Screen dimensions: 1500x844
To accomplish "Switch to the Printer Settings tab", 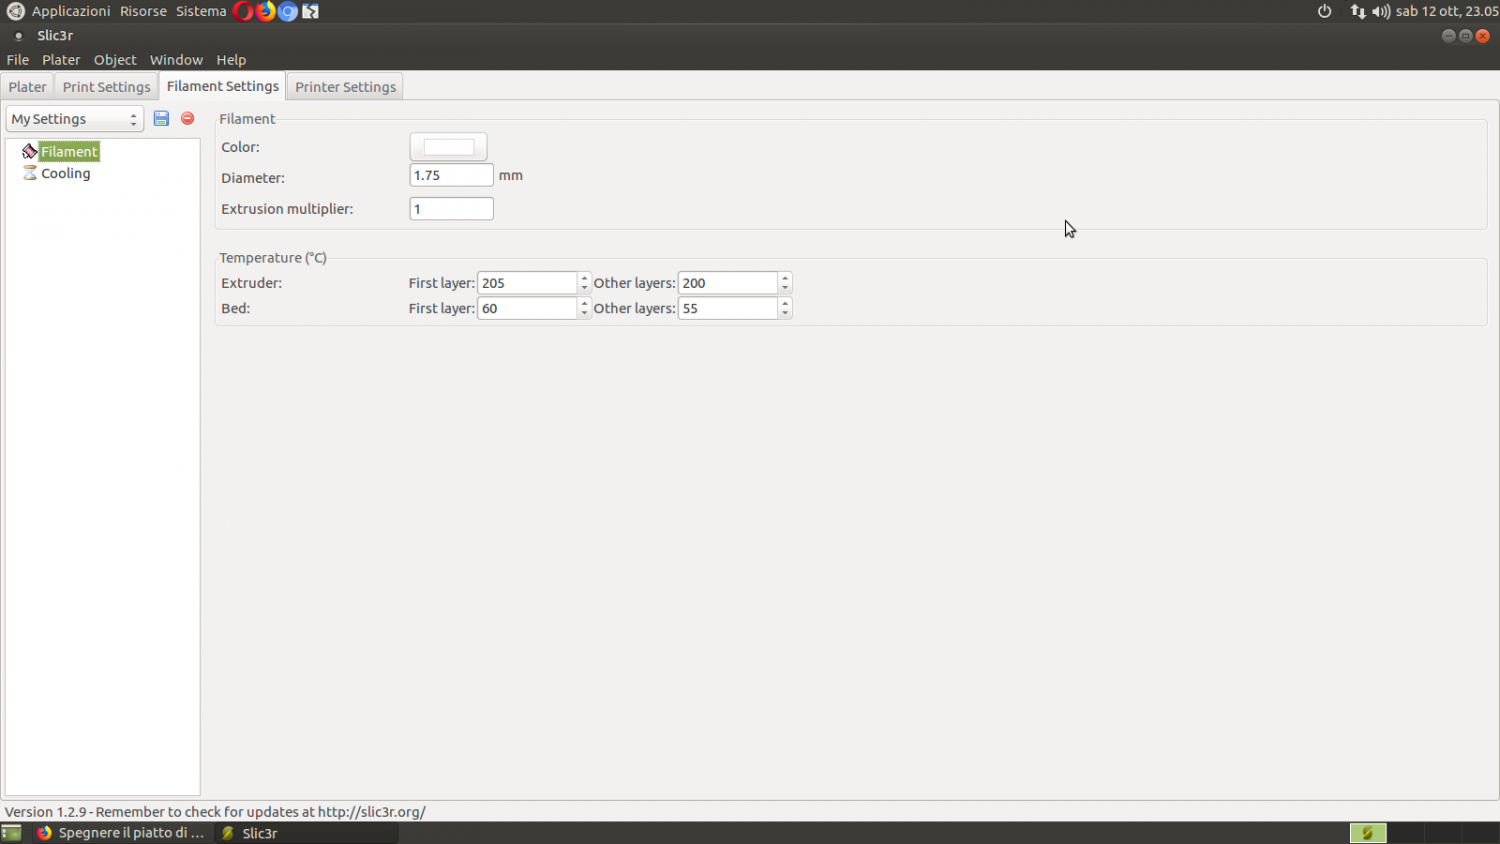I will [x=345, y=87].
